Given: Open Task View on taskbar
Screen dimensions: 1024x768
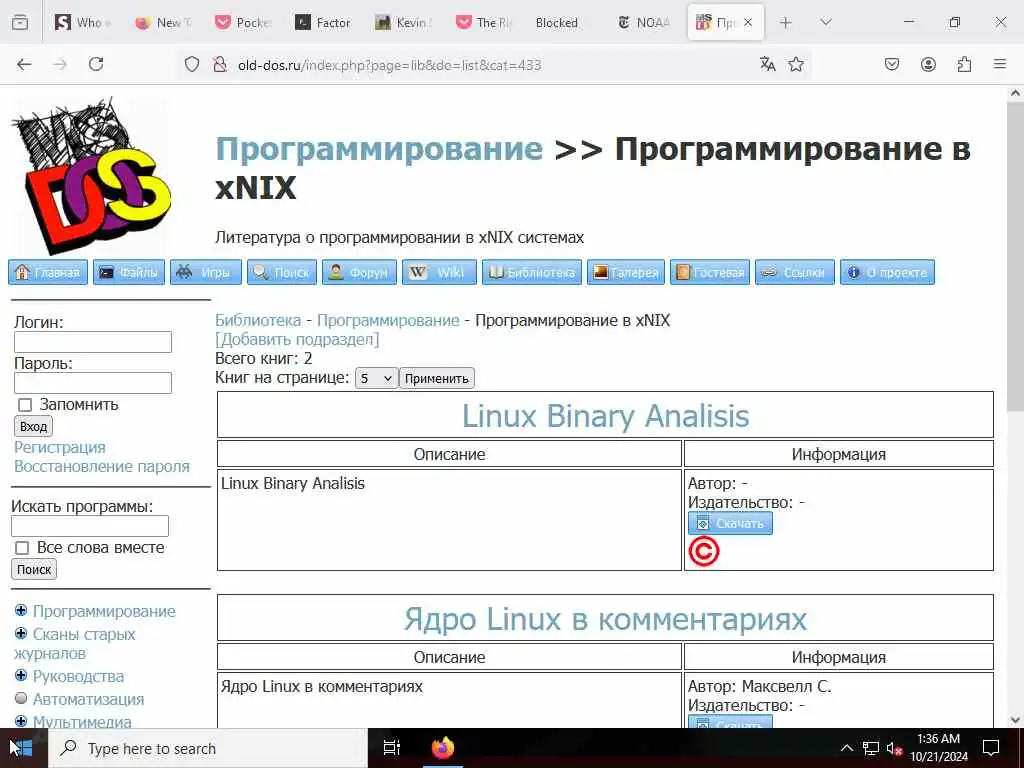Looking at the screenshot, I should click(x=391, y=748).
